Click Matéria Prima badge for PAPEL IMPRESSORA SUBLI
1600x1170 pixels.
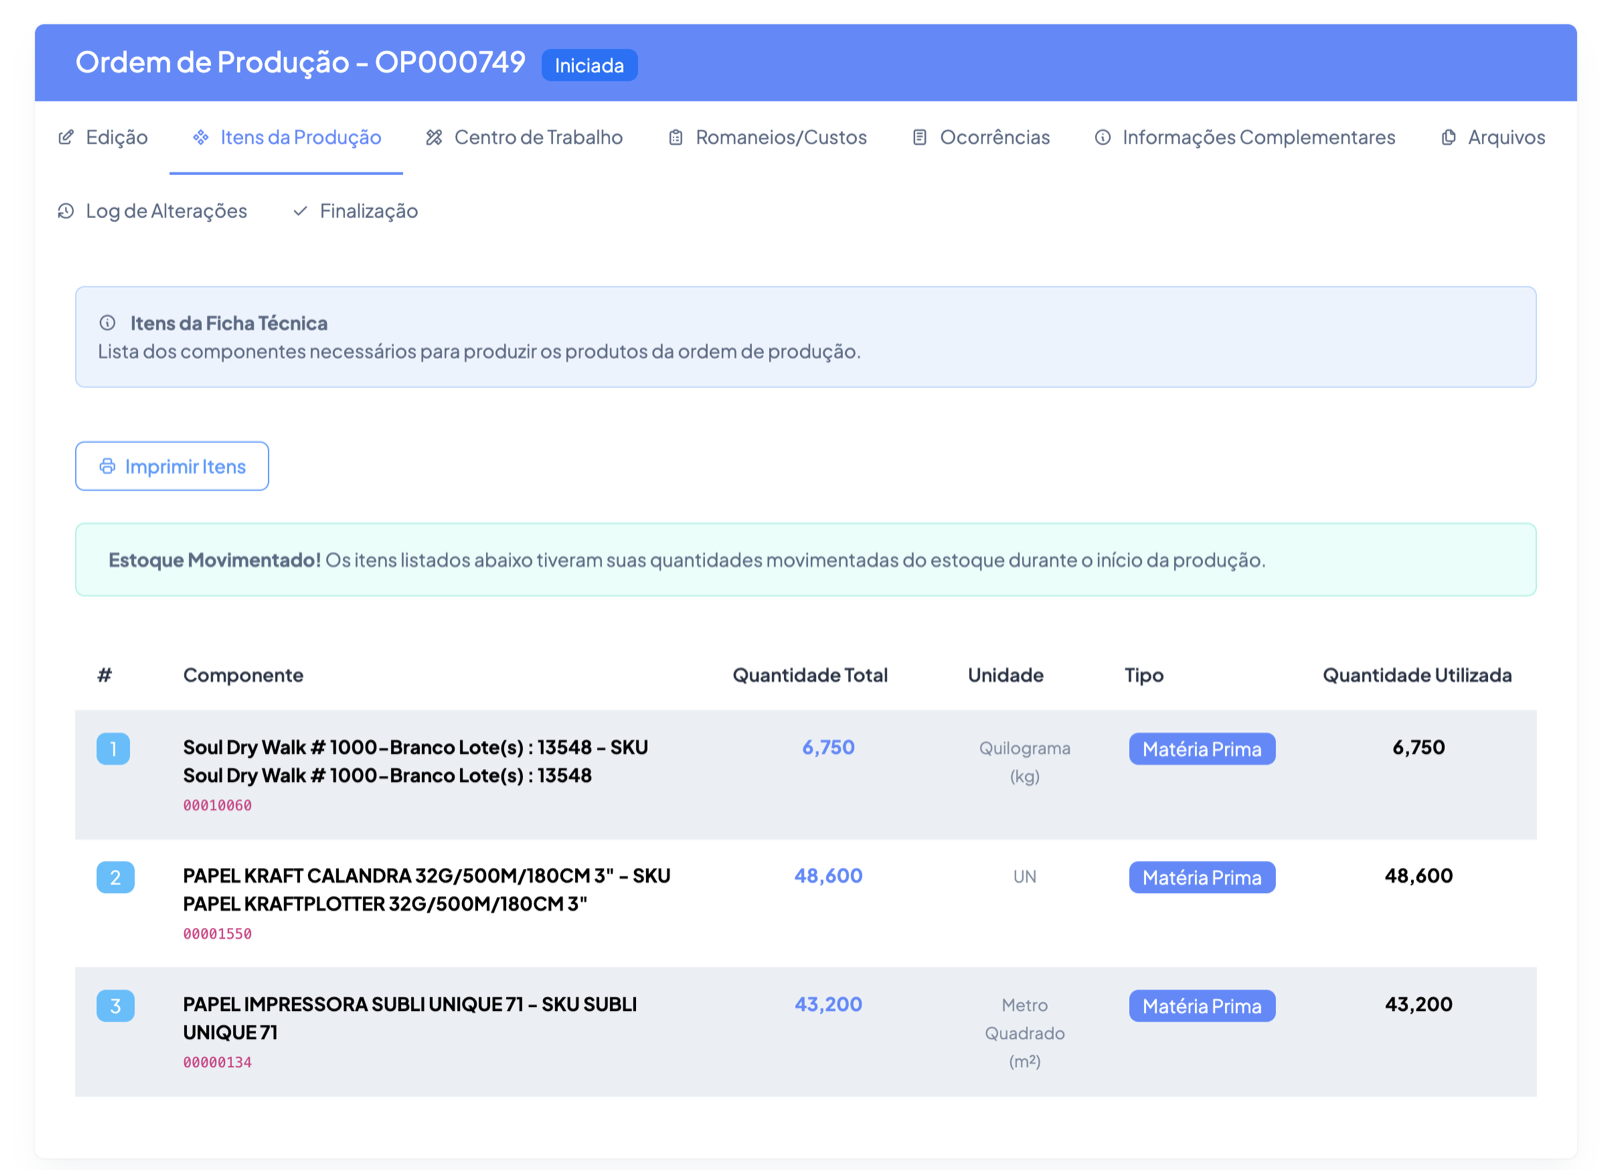click(x=1202, y=1006)
